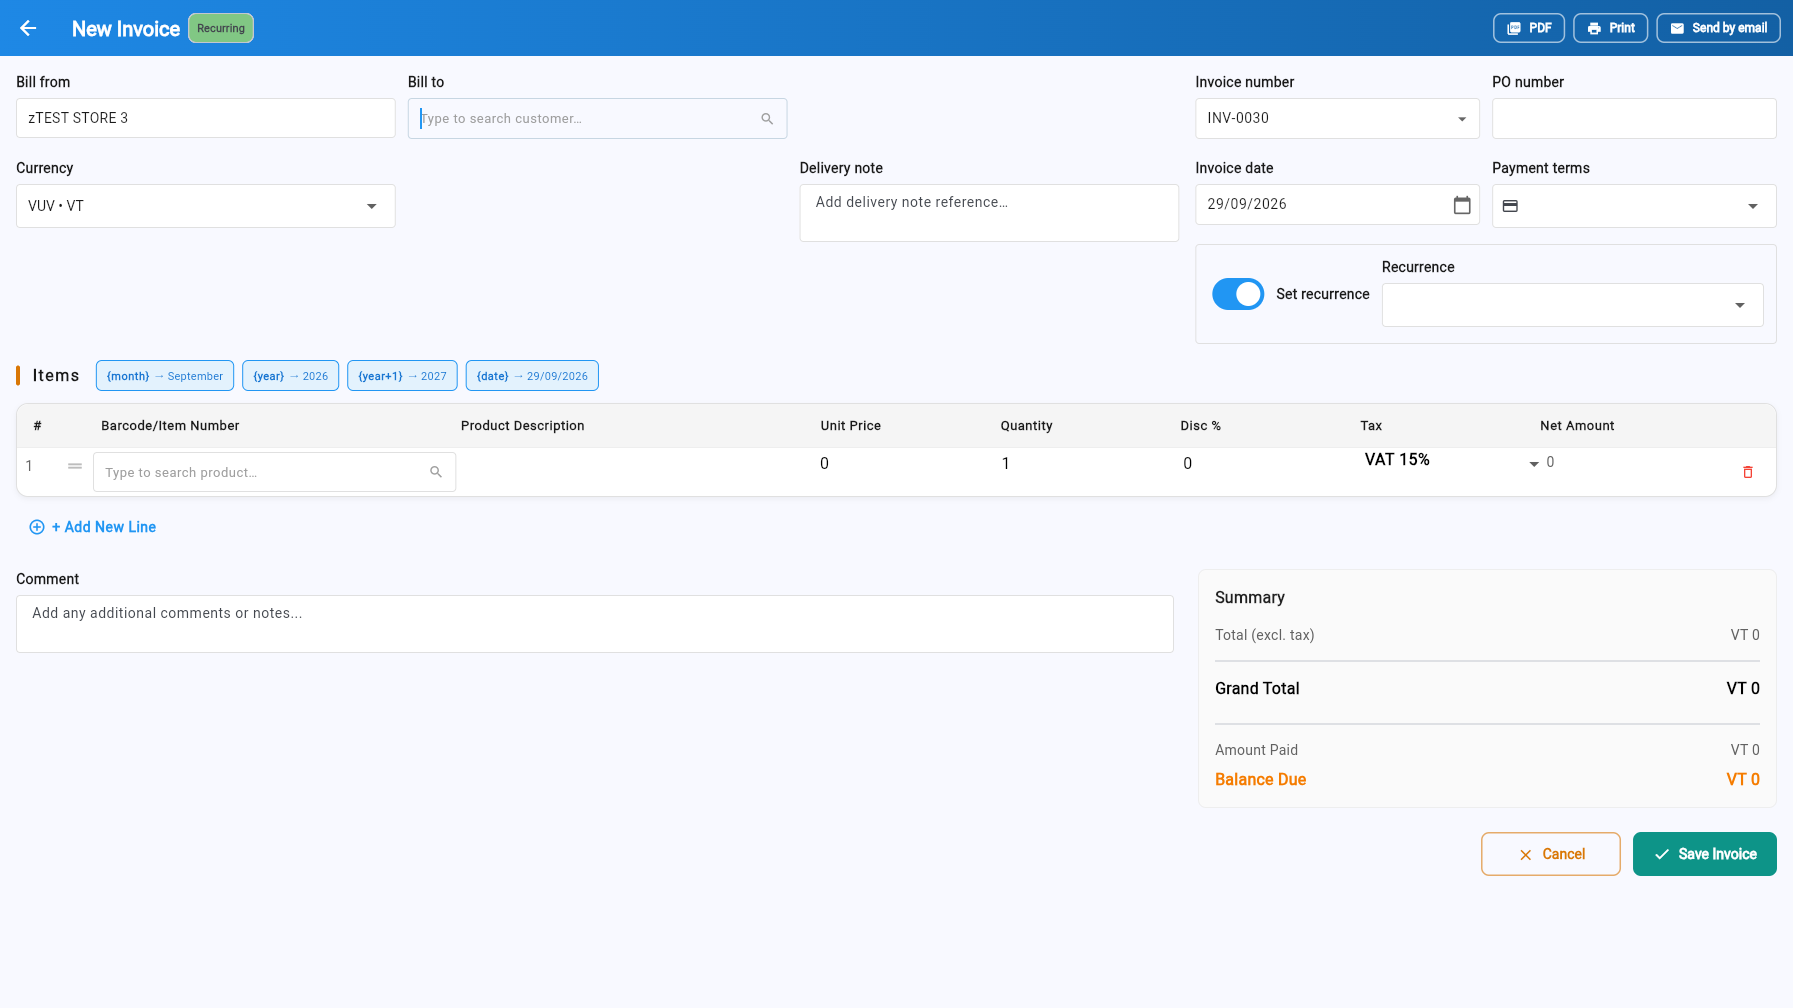Click the back arrow icon
This screenshot has height=1008, width=1793.
tap(28, 28)
